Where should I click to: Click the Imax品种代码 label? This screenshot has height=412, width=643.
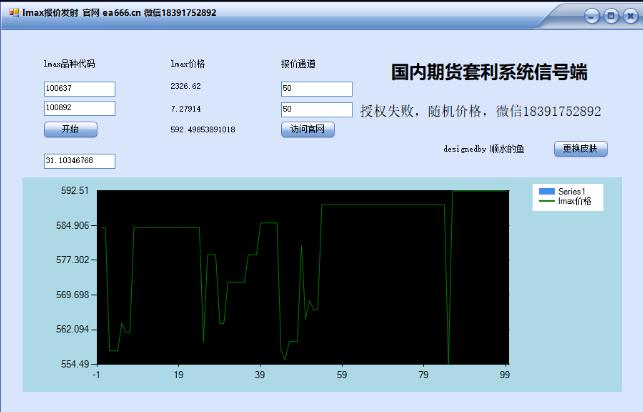pyautogui.click(x=69, y=64)
